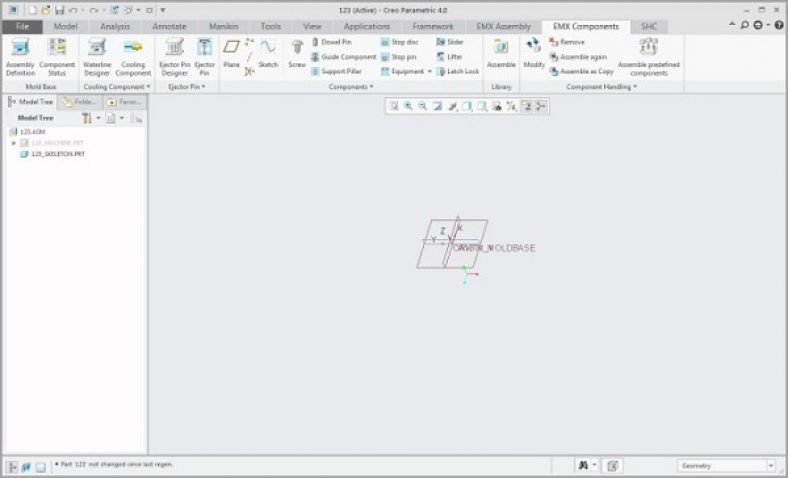Save the model from the quick access toolbar
788x478 pixels.
coord(59,10)
